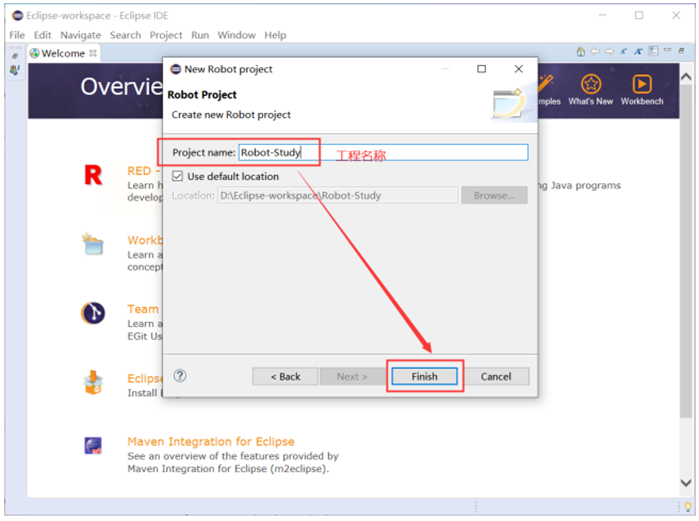Image resolution: width=699 pixels, height=521 pixels.
Task: Open the What's New star icon
Action: click(x=591, y=84)
